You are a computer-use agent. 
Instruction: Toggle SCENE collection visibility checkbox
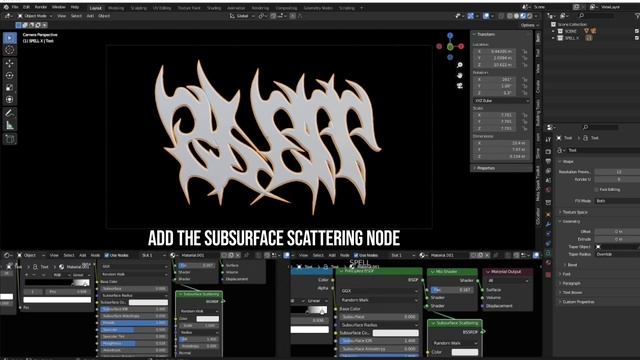tap(636, 31)
